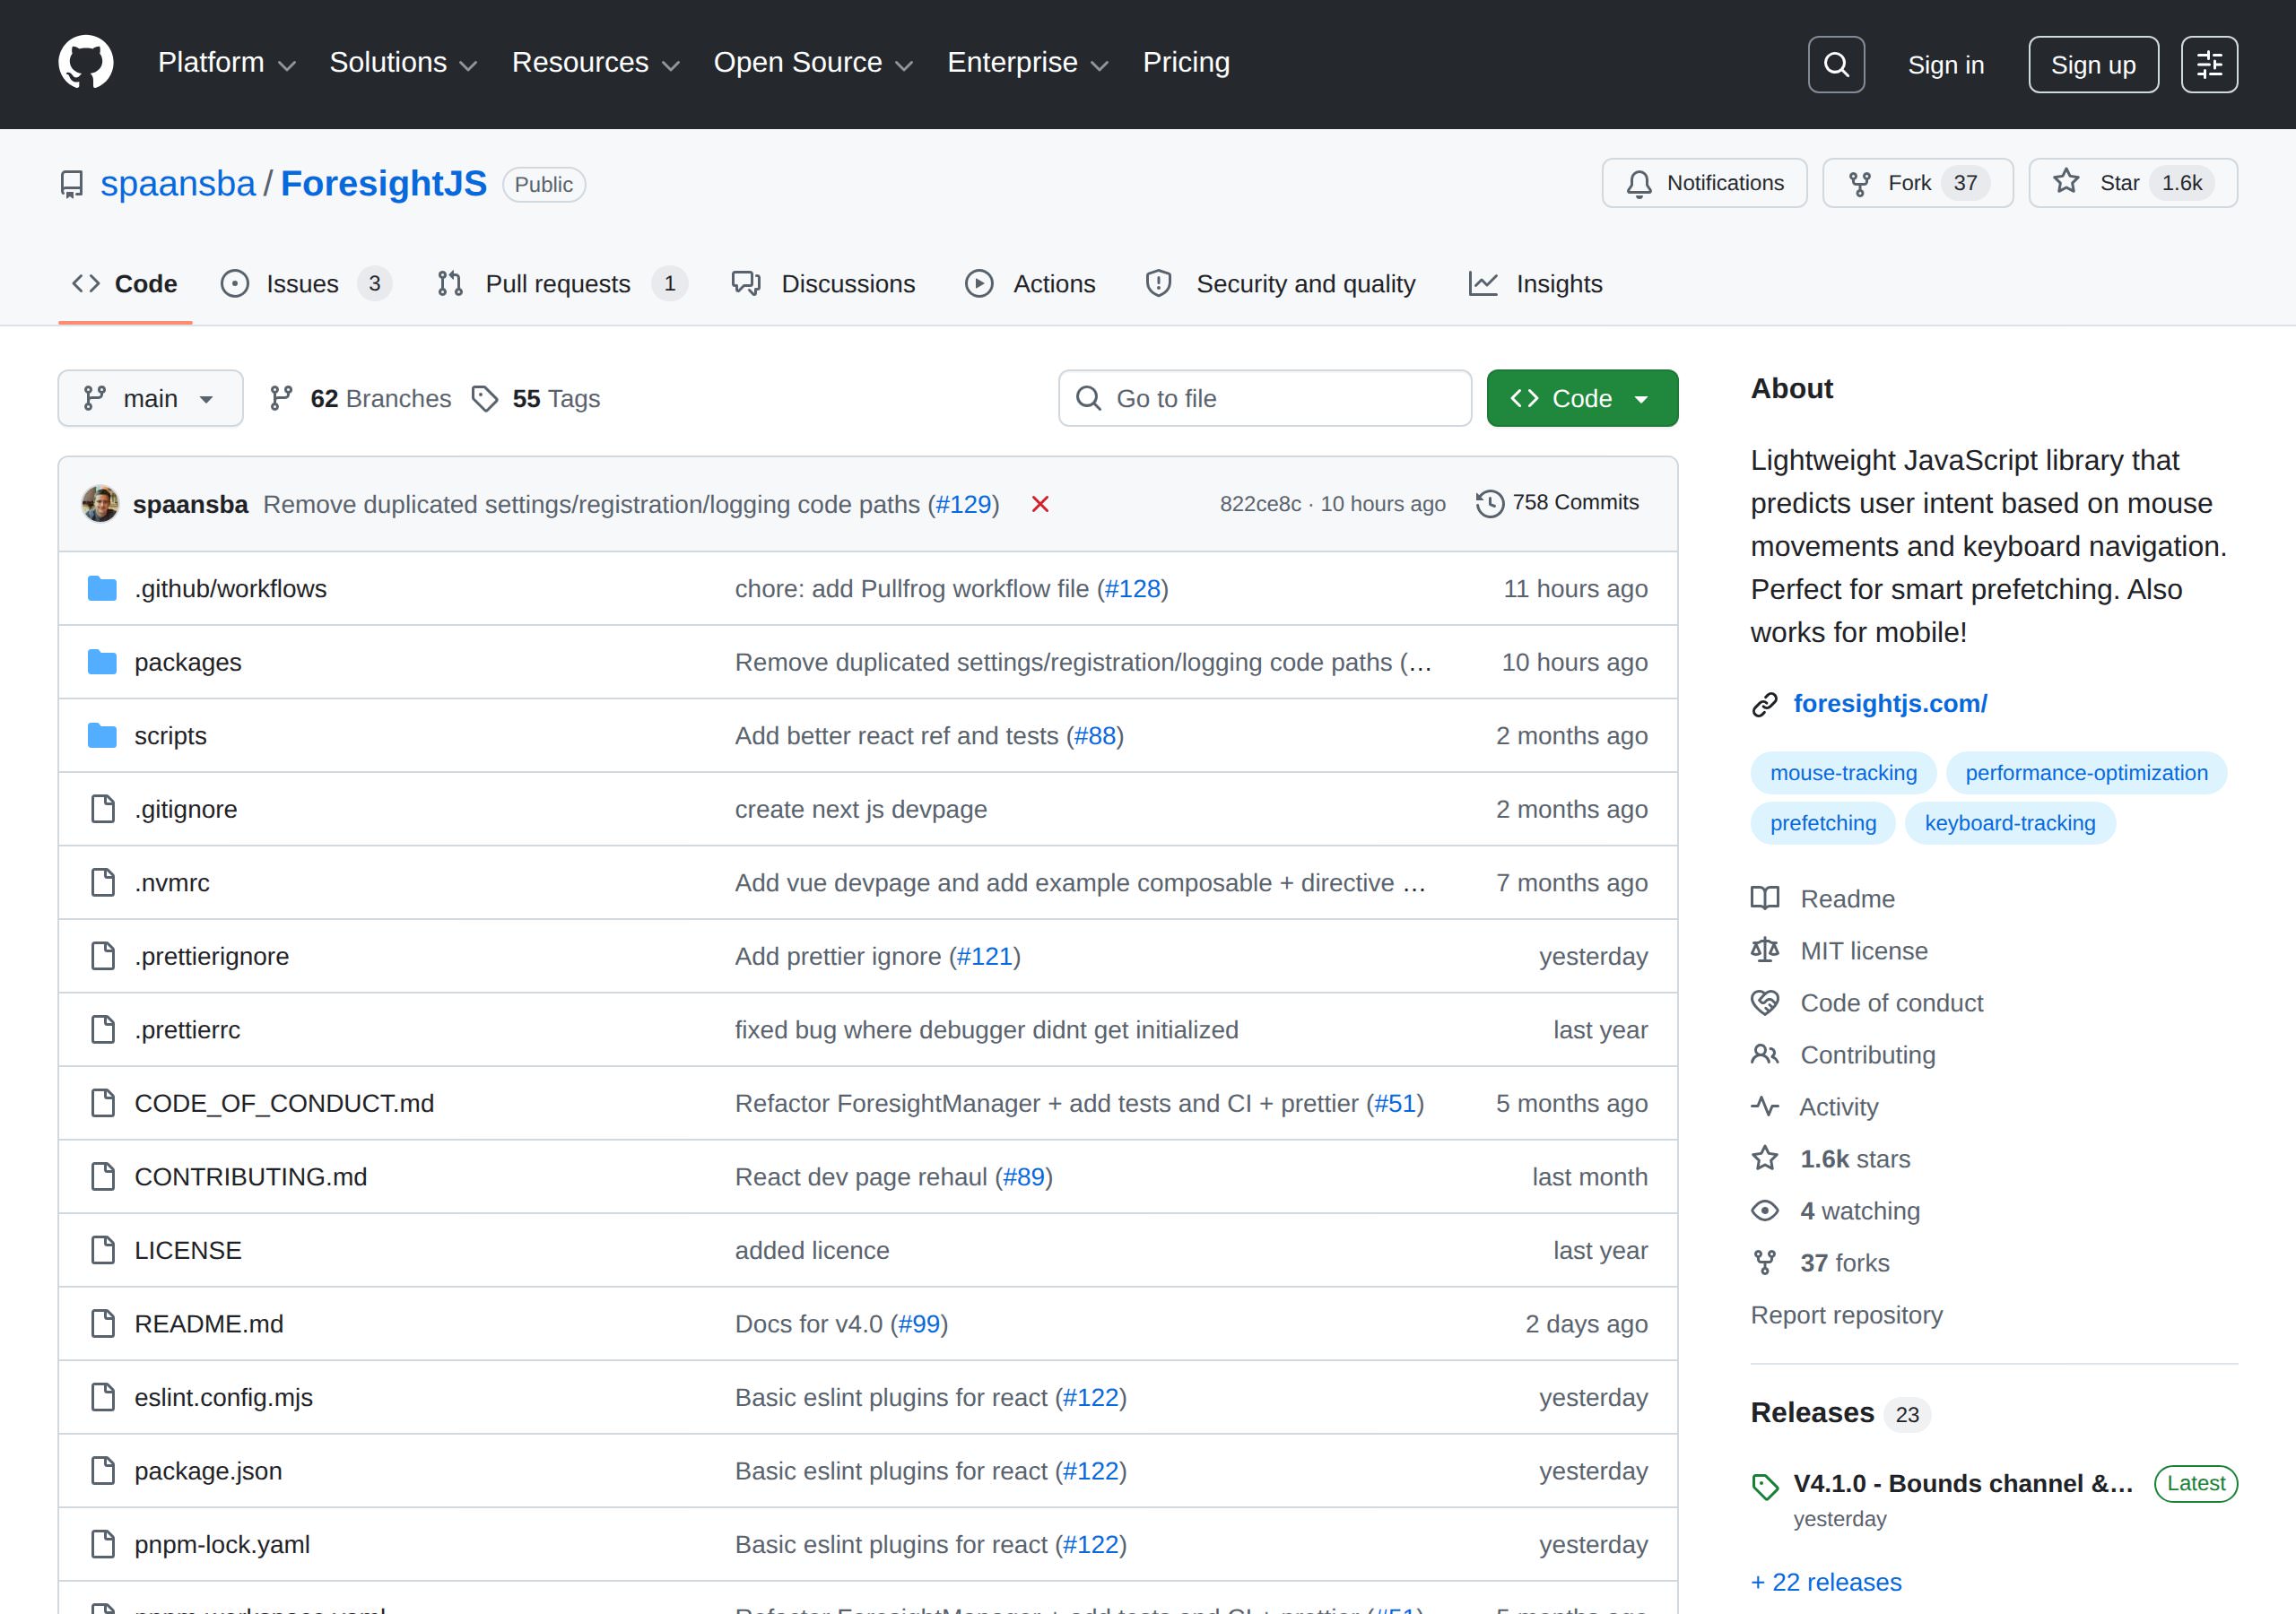Open commit hash 822ce8c
The width and height of the screenshot is (2296, 1614).
pos(1260,504)
